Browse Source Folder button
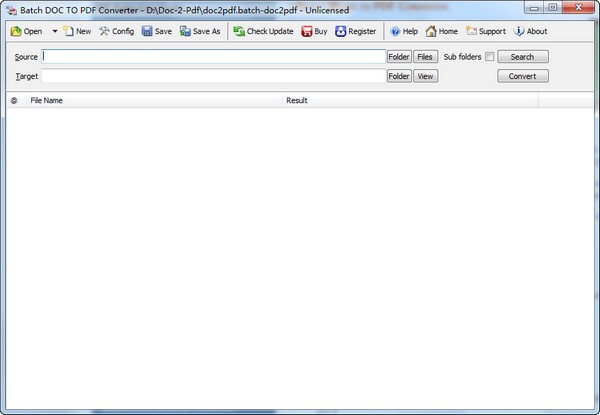600x415 pixels. [x=399, y=57]
